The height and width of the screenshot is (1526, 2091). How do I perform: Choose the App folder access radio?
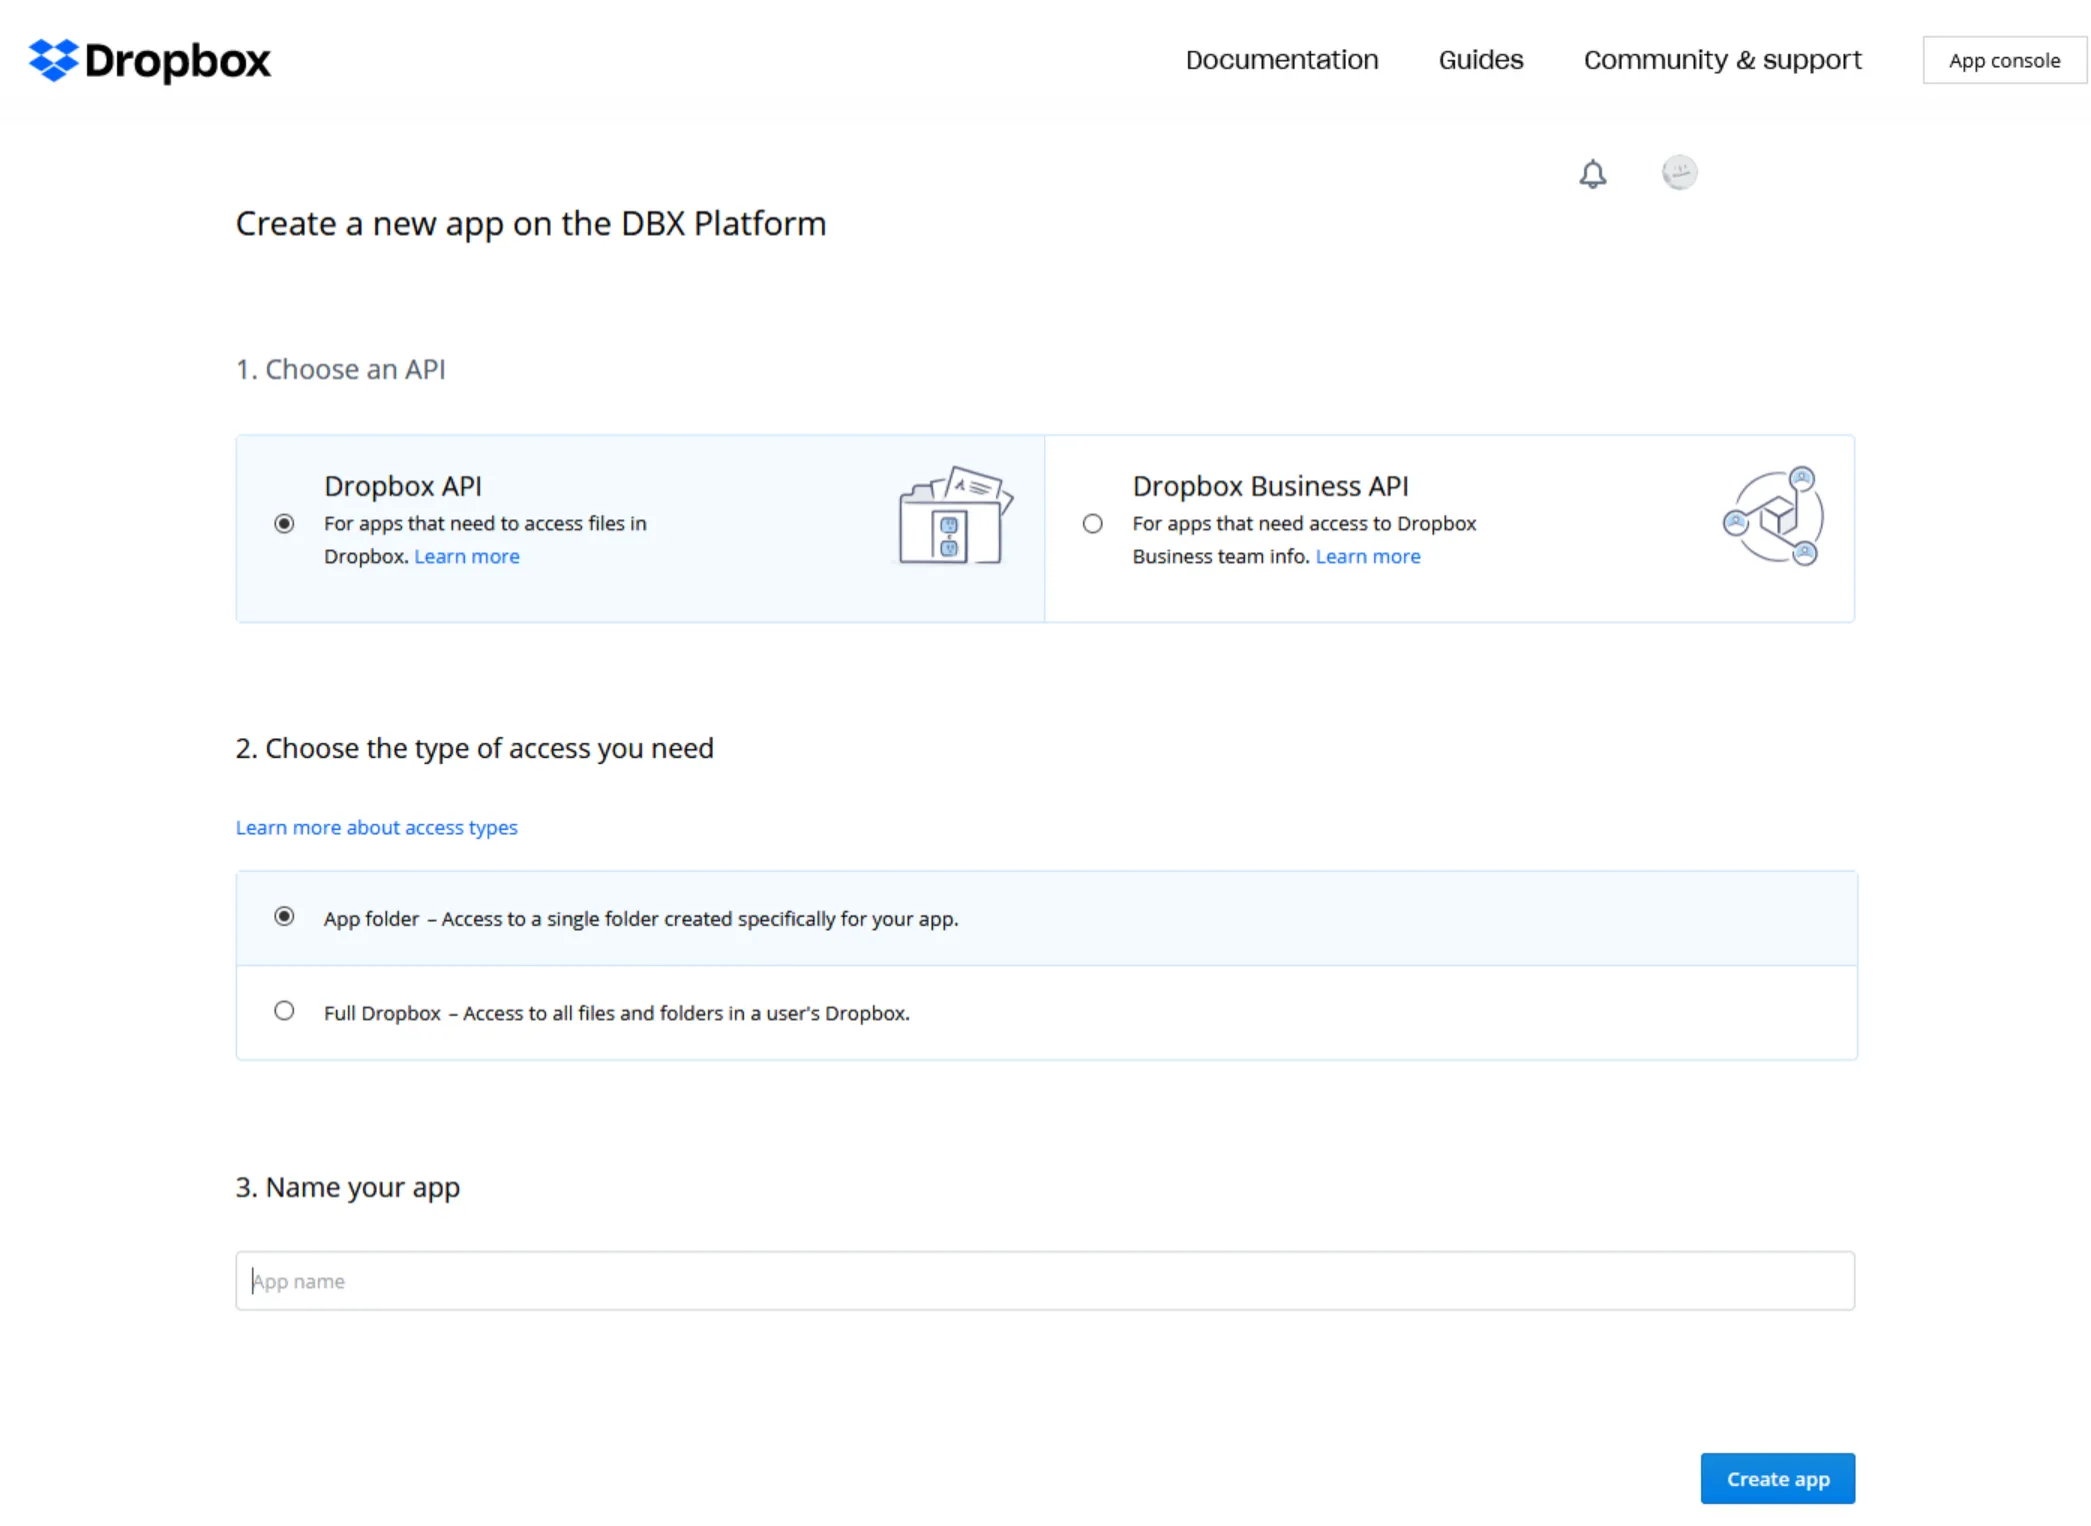coord(284,916)
